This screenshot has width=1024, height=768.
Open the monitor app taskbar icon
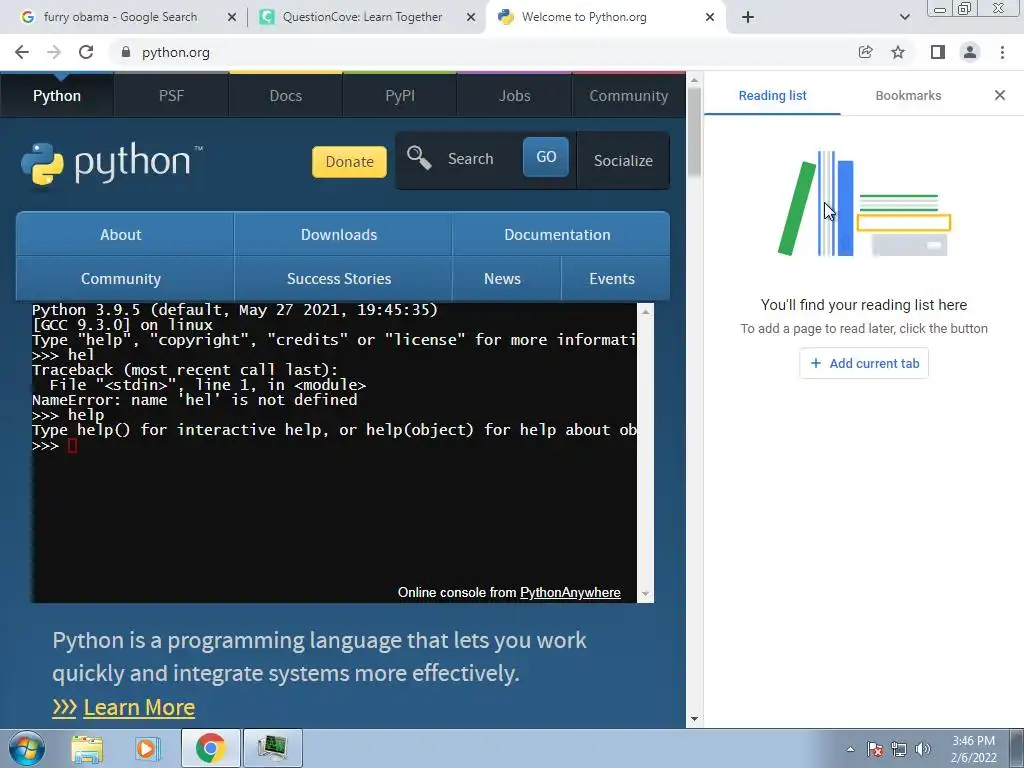(272, 748)
